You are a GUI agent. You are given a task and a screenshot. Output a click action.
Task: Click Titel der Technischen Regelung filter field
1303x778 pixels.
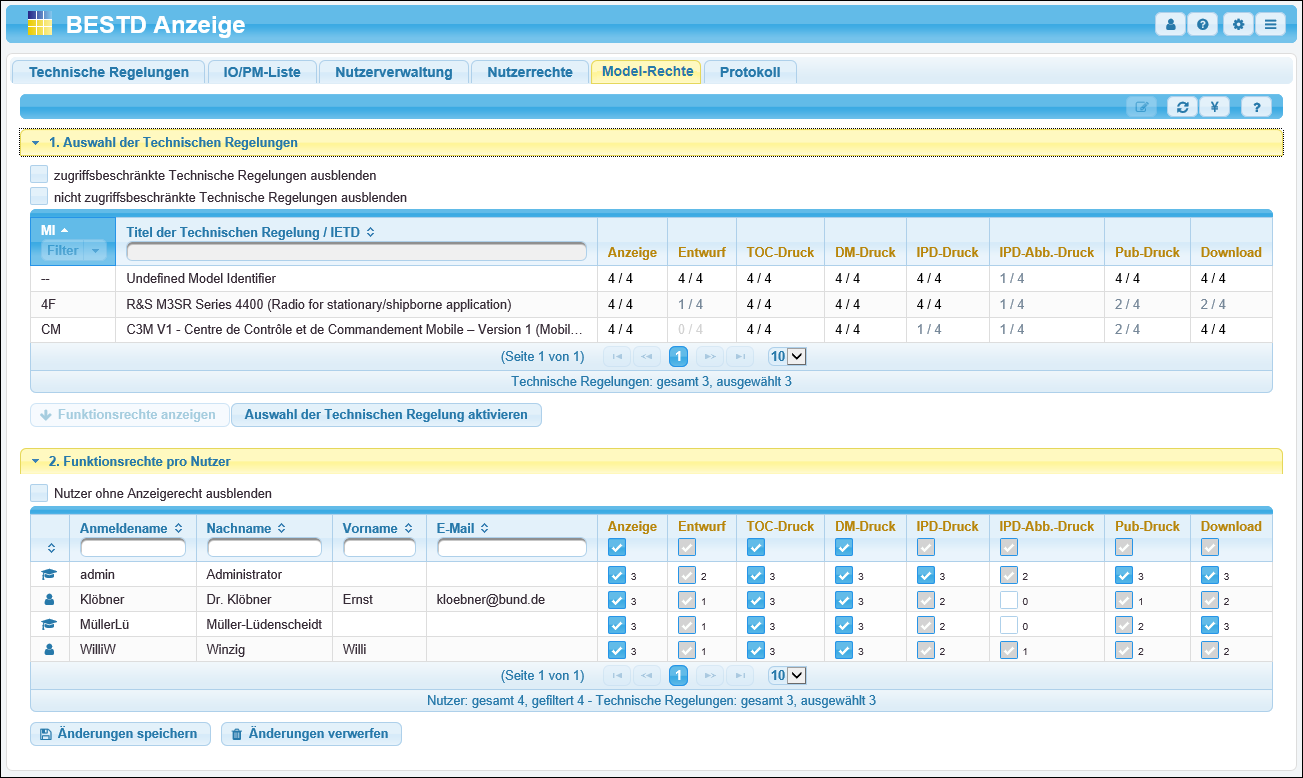[356, 251]
